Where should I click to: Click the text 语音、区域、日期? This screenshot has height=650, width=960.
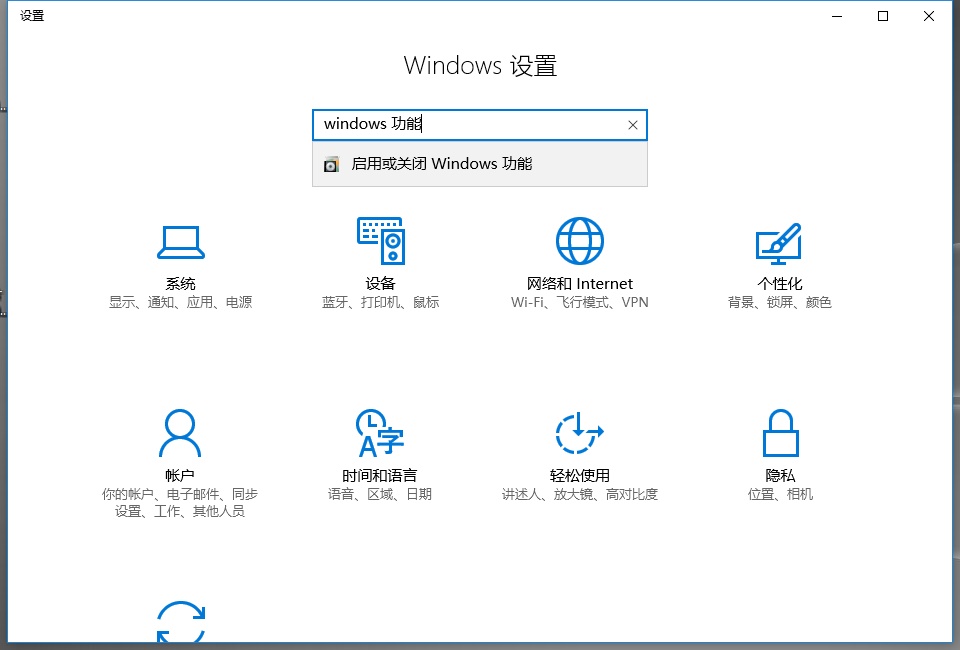(380, 495)
